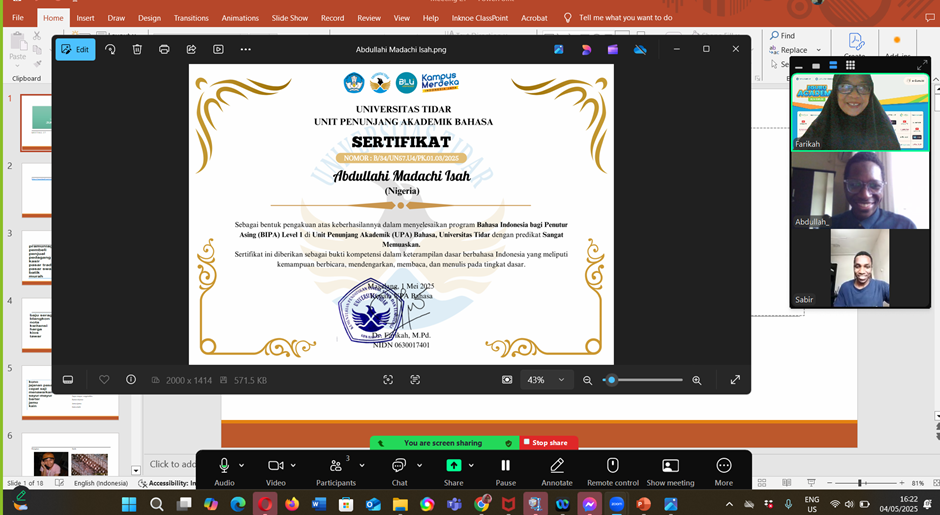Image resolution: width=940 pixels, height=515 pixels.
Task: Share the image via share icon
Action: click(191, 49)
